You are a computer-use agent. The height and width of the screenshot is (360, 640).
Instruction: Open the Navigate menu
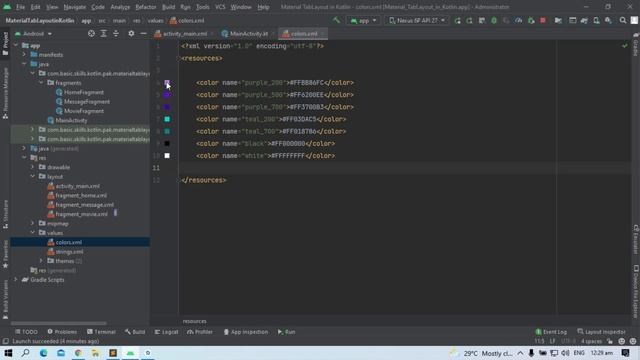[x=75, y=7]
